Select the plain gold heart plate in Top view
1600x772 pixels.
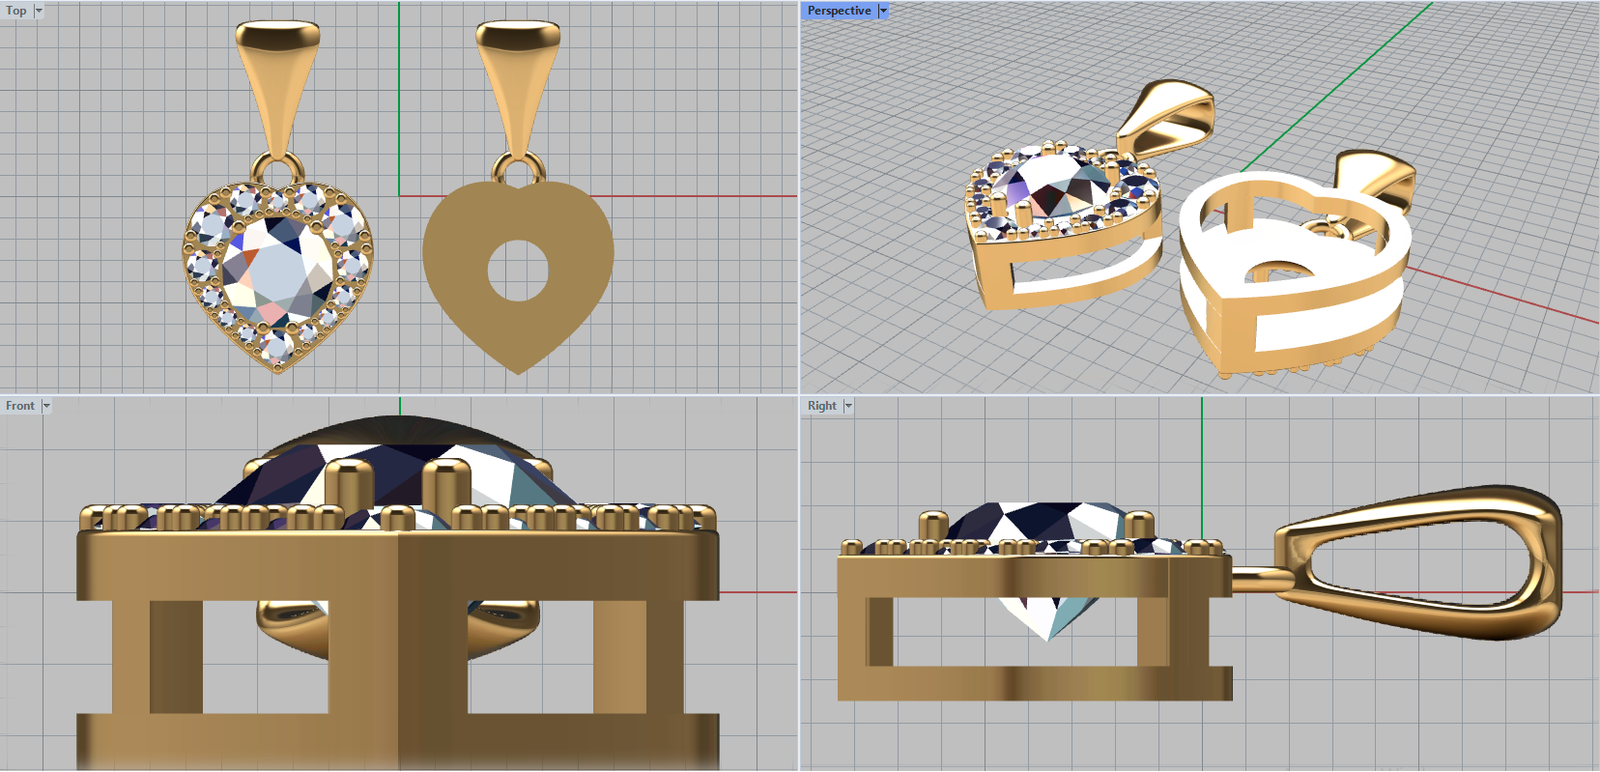tap(518, 277)
